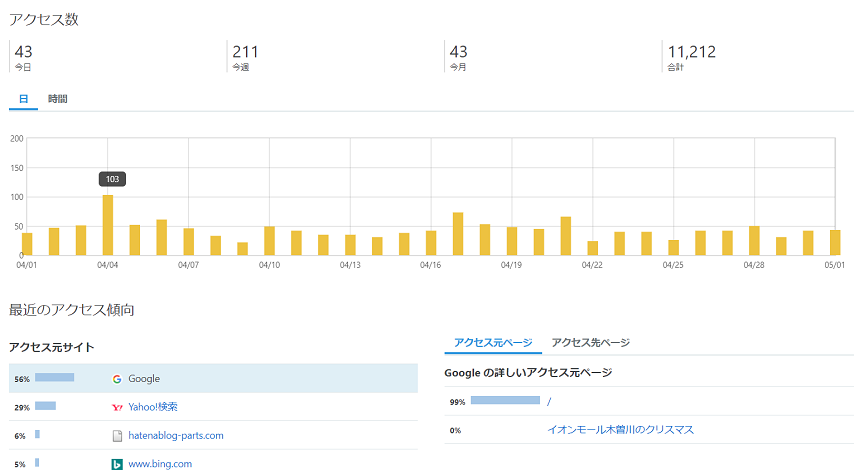
Task: Click the Bing logo icon
Action: click(x=117, y=464)
